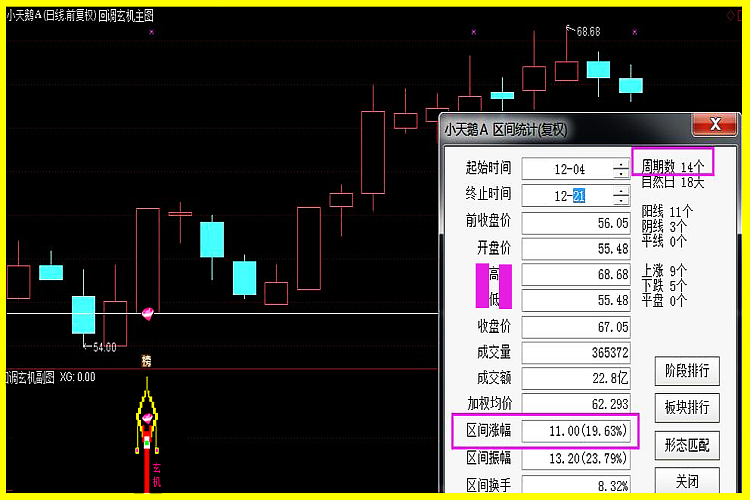Click the red 玄机 indicator bar
The width and height of the screenshot is (750, 500).
pos(155,476)
